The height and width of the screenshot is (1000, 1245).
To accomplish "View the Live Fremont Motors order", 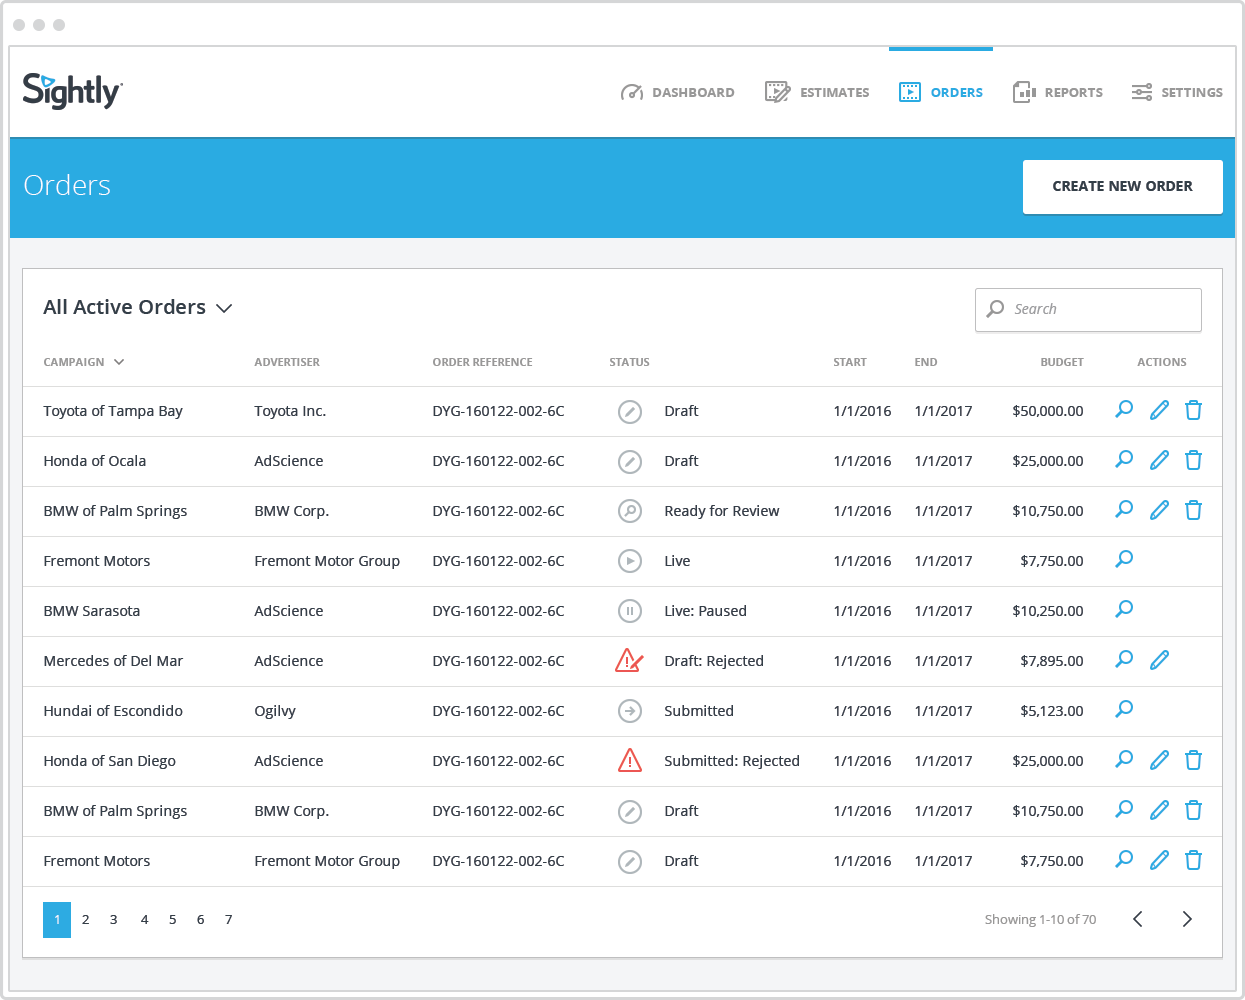I will click(x=1124, y=559).
